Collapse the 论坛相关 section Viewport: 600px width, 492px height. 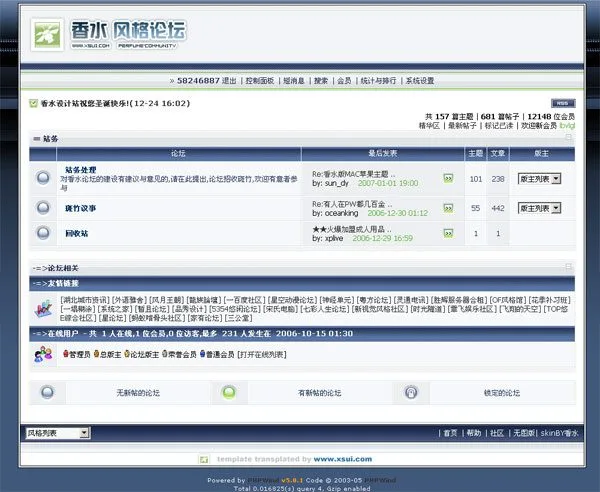tap(568, 267)
